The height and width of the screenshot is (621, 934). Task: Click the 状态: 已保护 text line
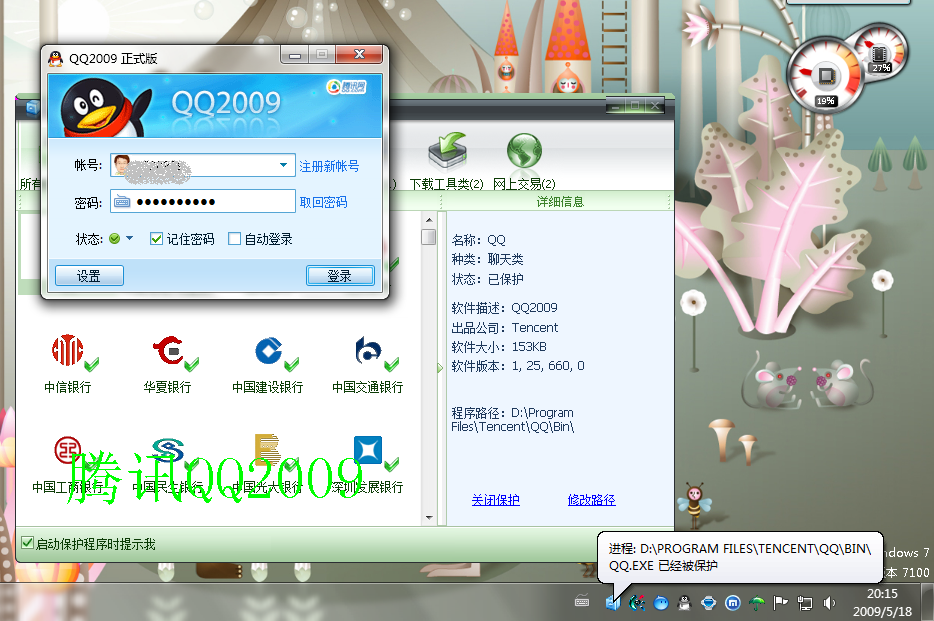tap(487, 279)
